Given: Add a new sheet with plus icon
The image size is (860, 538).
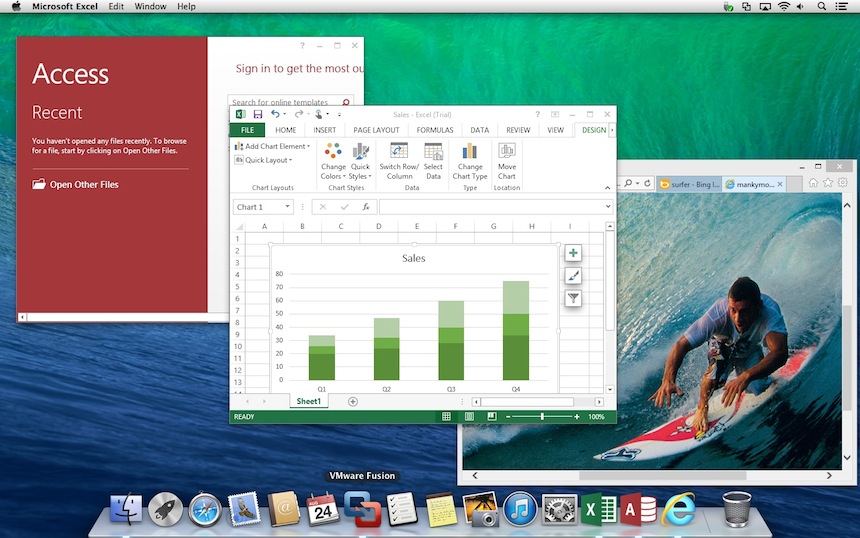Looking at the screenshot, I should (353, 401).
